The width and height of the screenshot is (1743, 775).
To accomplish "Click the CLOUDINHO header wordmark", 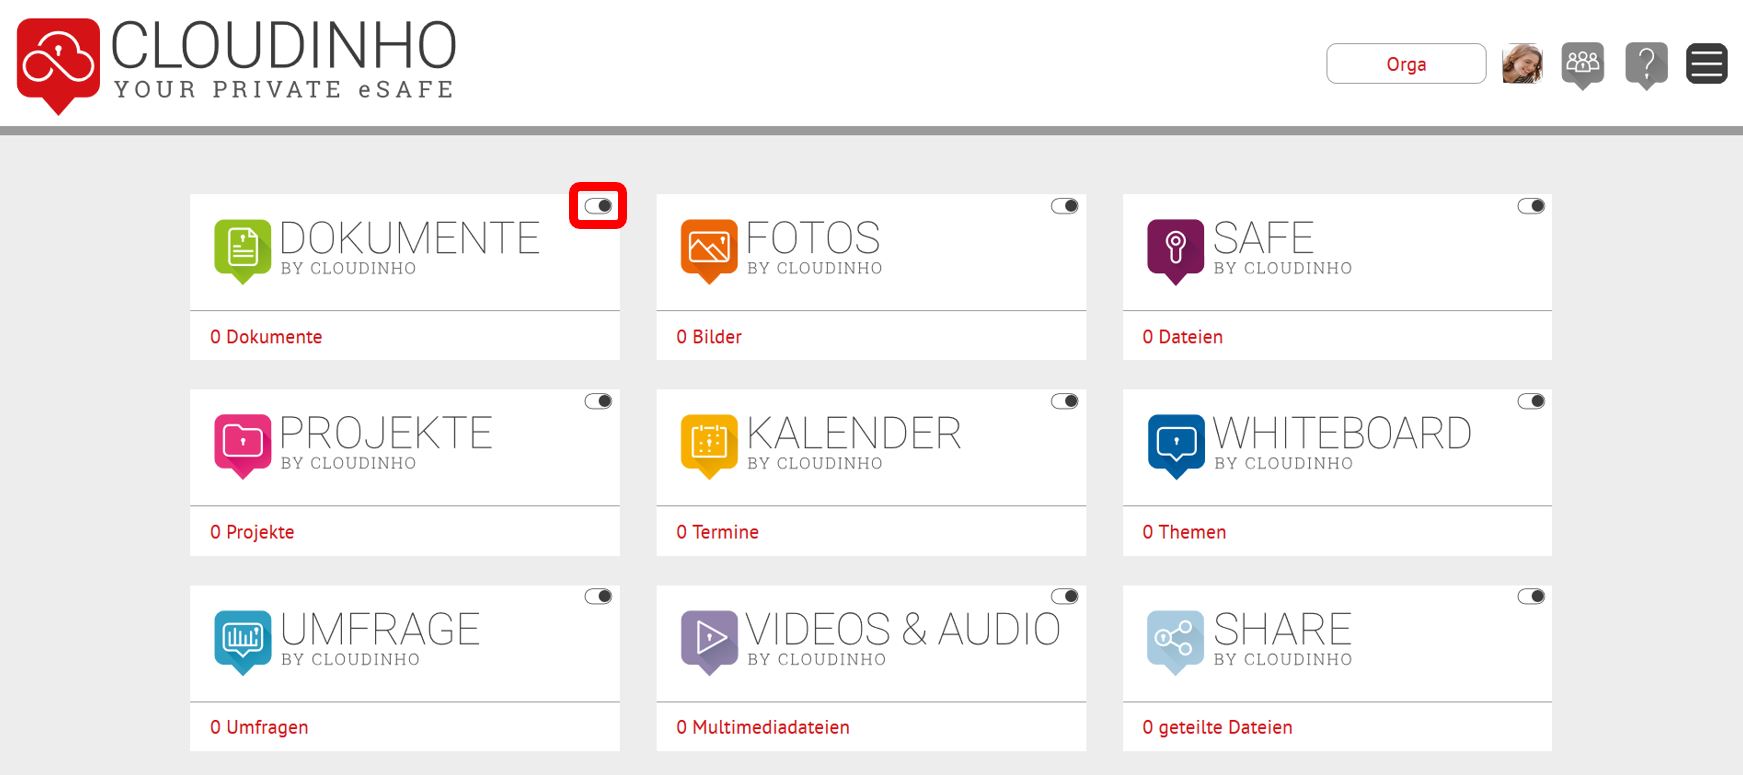I will coord(284,46).
